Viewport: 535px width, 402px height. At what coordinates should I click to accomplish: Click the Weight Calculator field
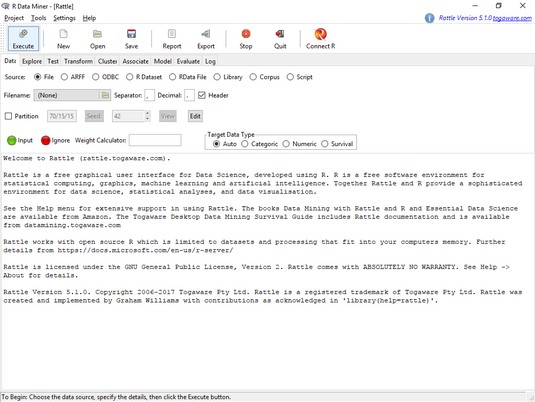click(x=155, y=140)
